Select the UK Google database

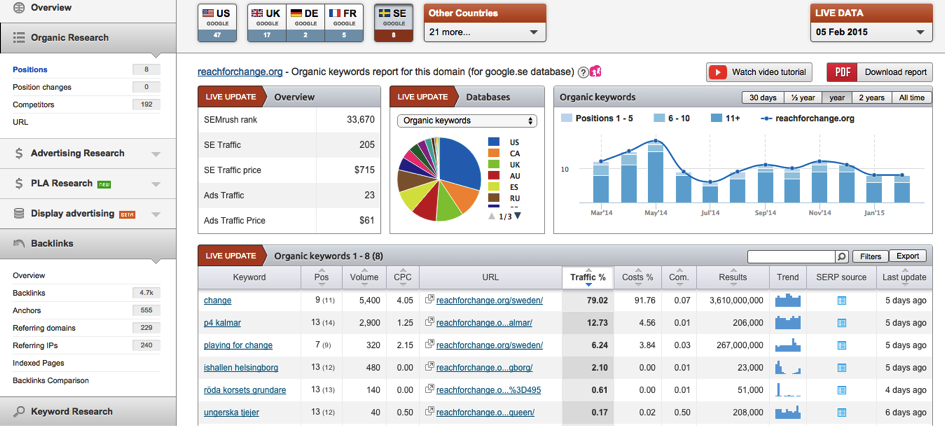pyautogui.click(x=267, y=23)
